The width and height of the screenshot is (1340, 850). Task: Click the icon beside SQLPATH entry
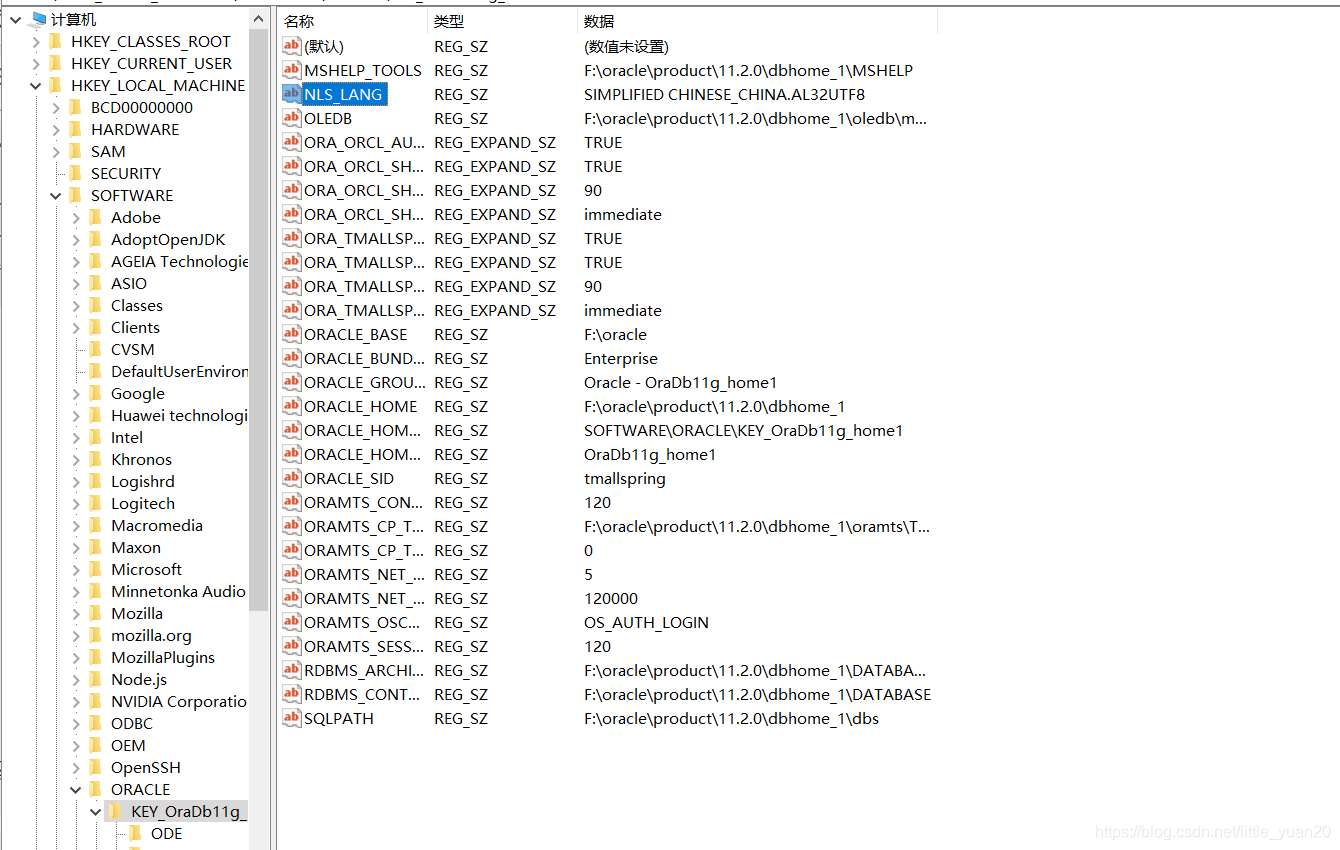[292, 718]
